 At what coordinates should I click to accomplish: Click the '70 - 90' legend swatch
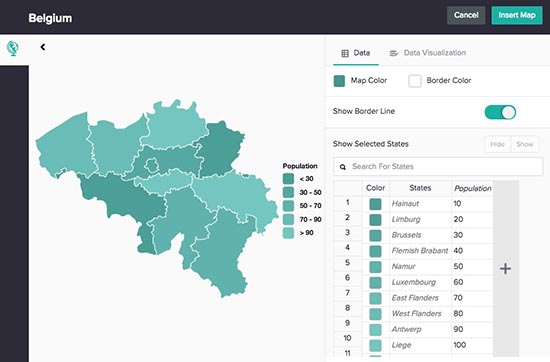coord(288,220)
